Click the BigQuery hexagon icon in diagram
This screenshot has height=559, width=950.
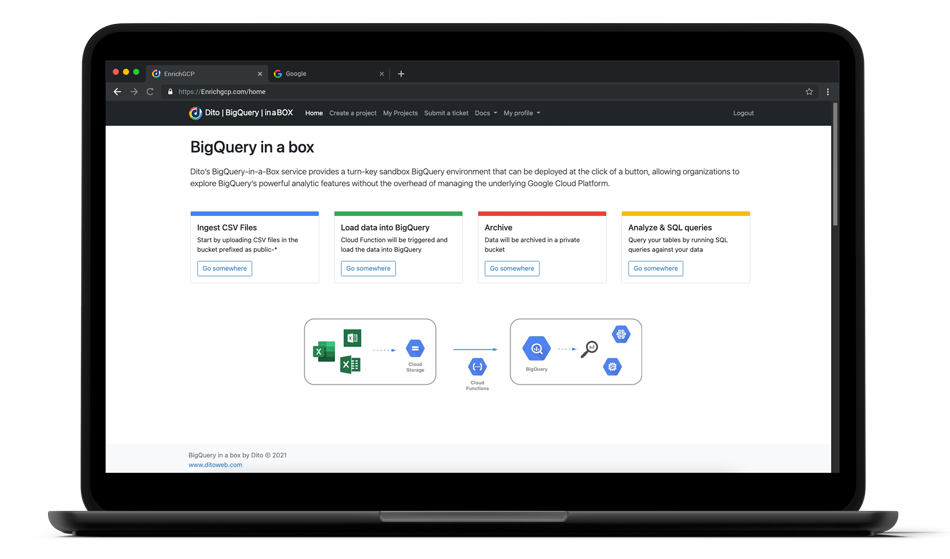[536, 348]
